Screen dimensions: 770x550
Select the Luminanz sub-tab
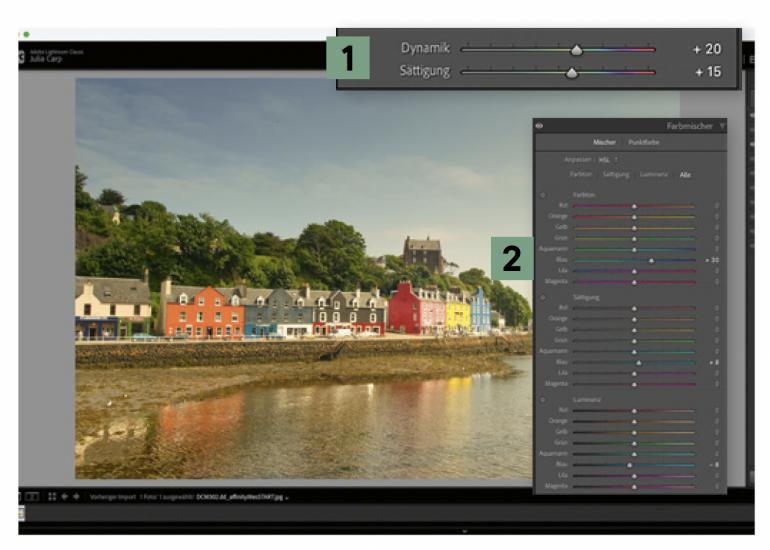pos(654,174)
